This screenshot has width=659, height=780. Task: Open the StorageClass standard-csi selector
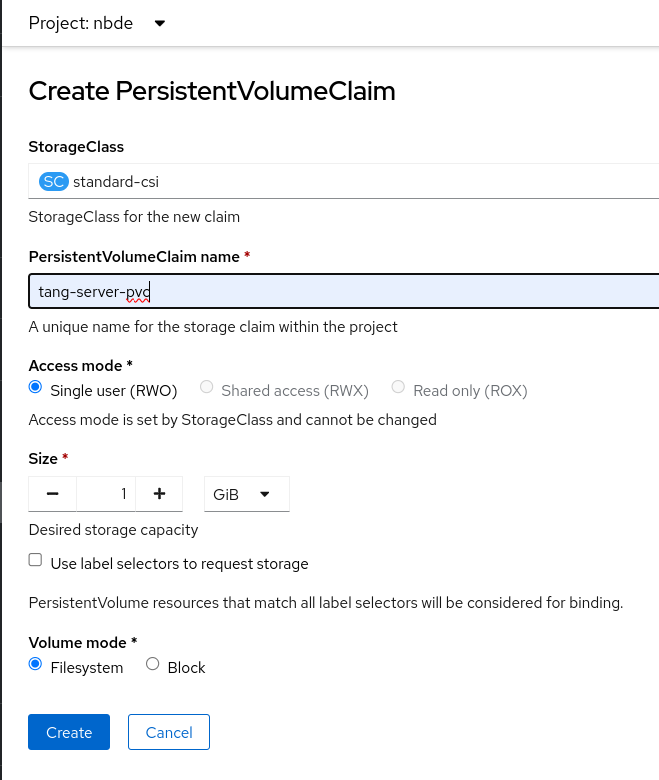point(340,182)
